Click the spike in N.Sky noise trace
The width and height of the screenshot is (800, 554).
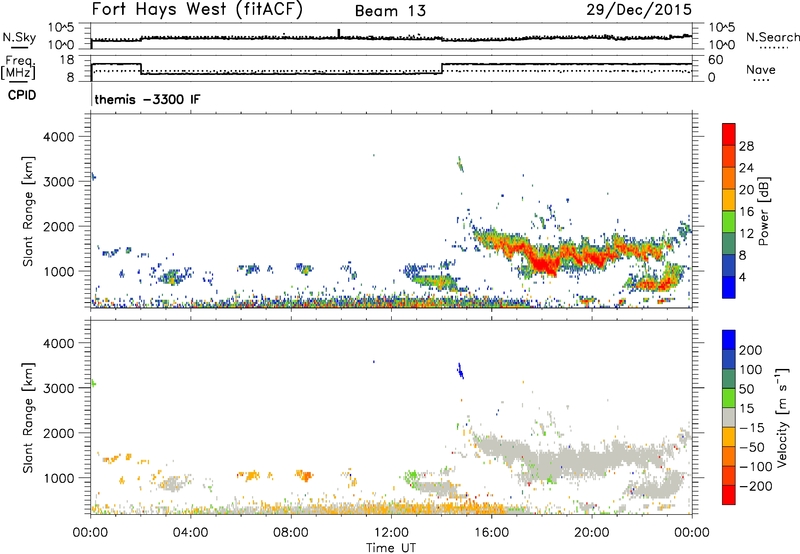[x=339, y=33]
